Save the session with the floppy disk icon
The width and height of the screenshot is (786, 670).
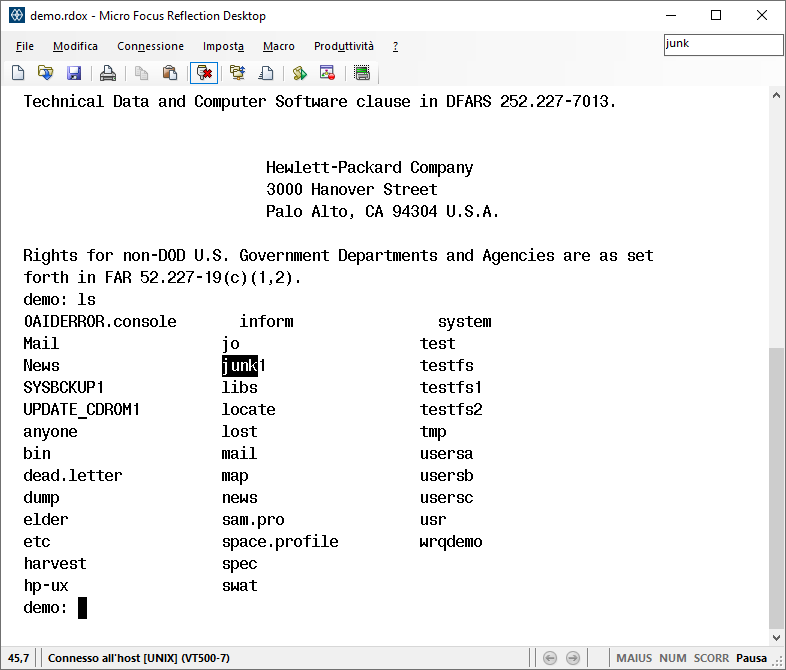73,73
